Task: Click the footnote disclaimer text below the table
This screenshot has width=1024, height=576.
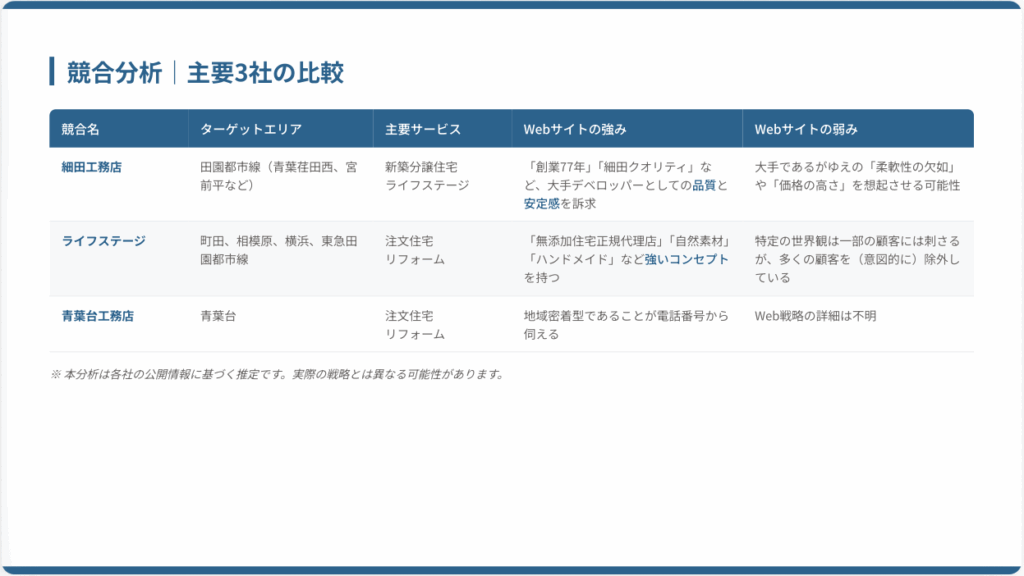Action: click(x=280, y=372)
